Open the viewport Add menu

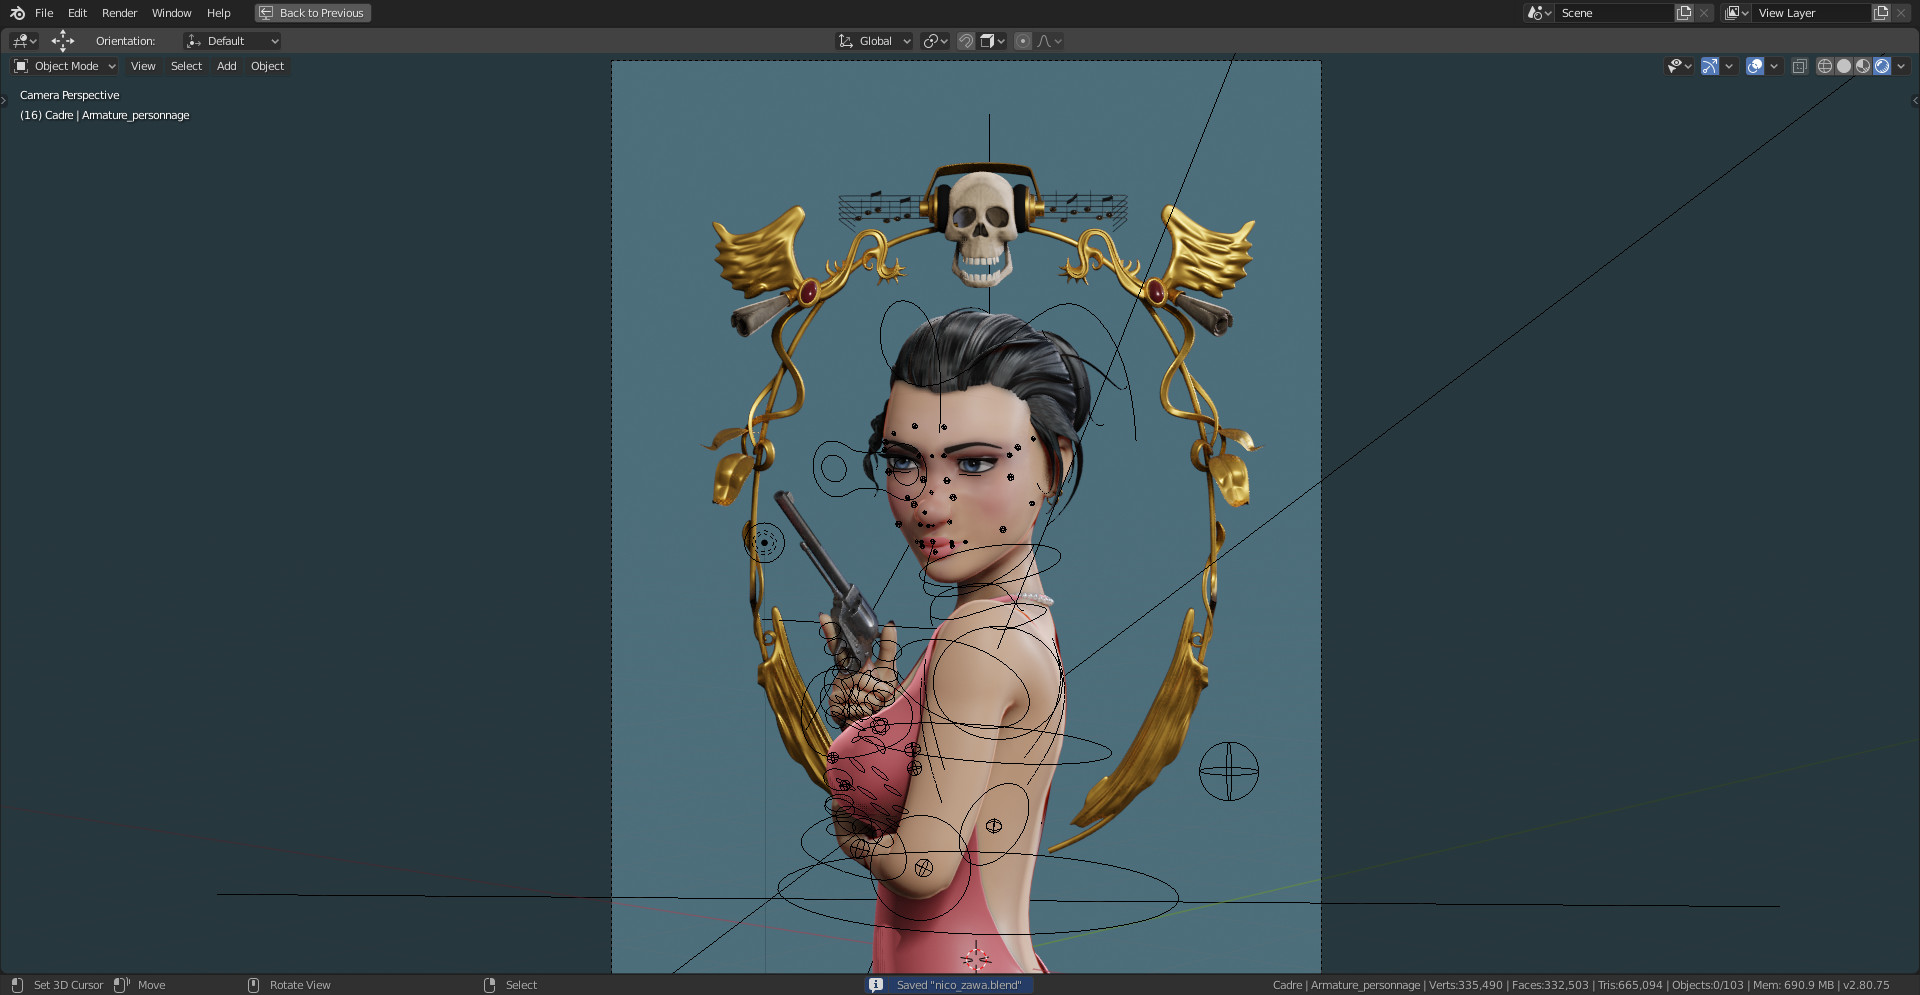(227, 66)
